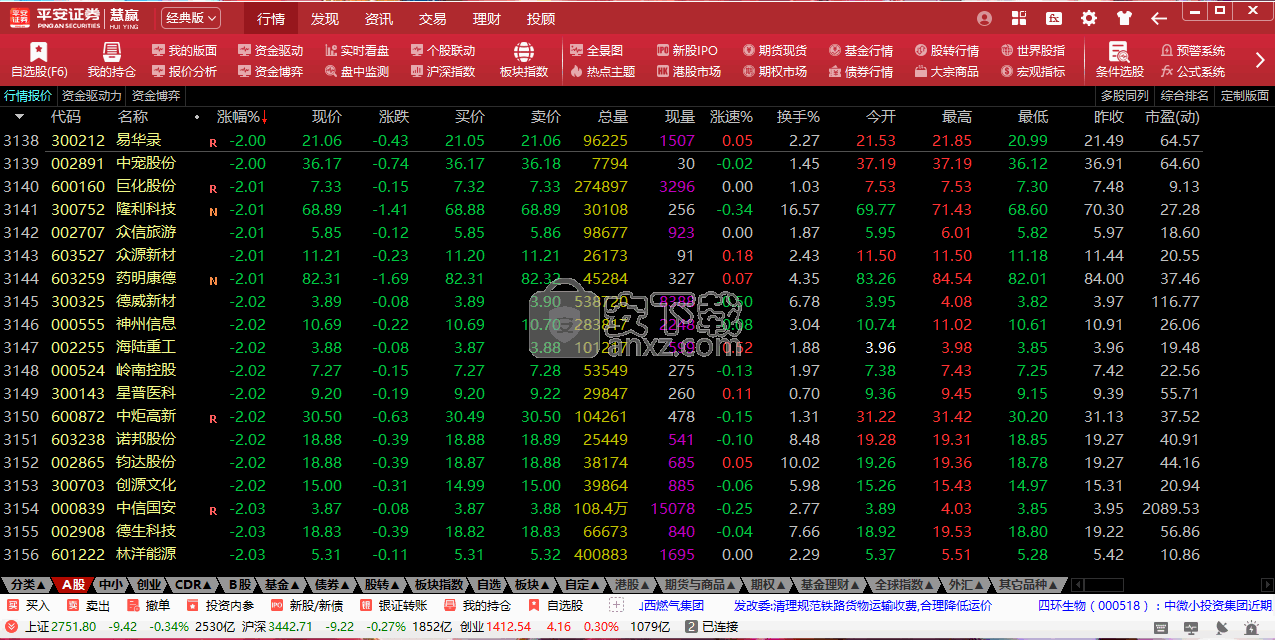
Task: Open the skin T-shirt icon
Action: pos(1124,18)
